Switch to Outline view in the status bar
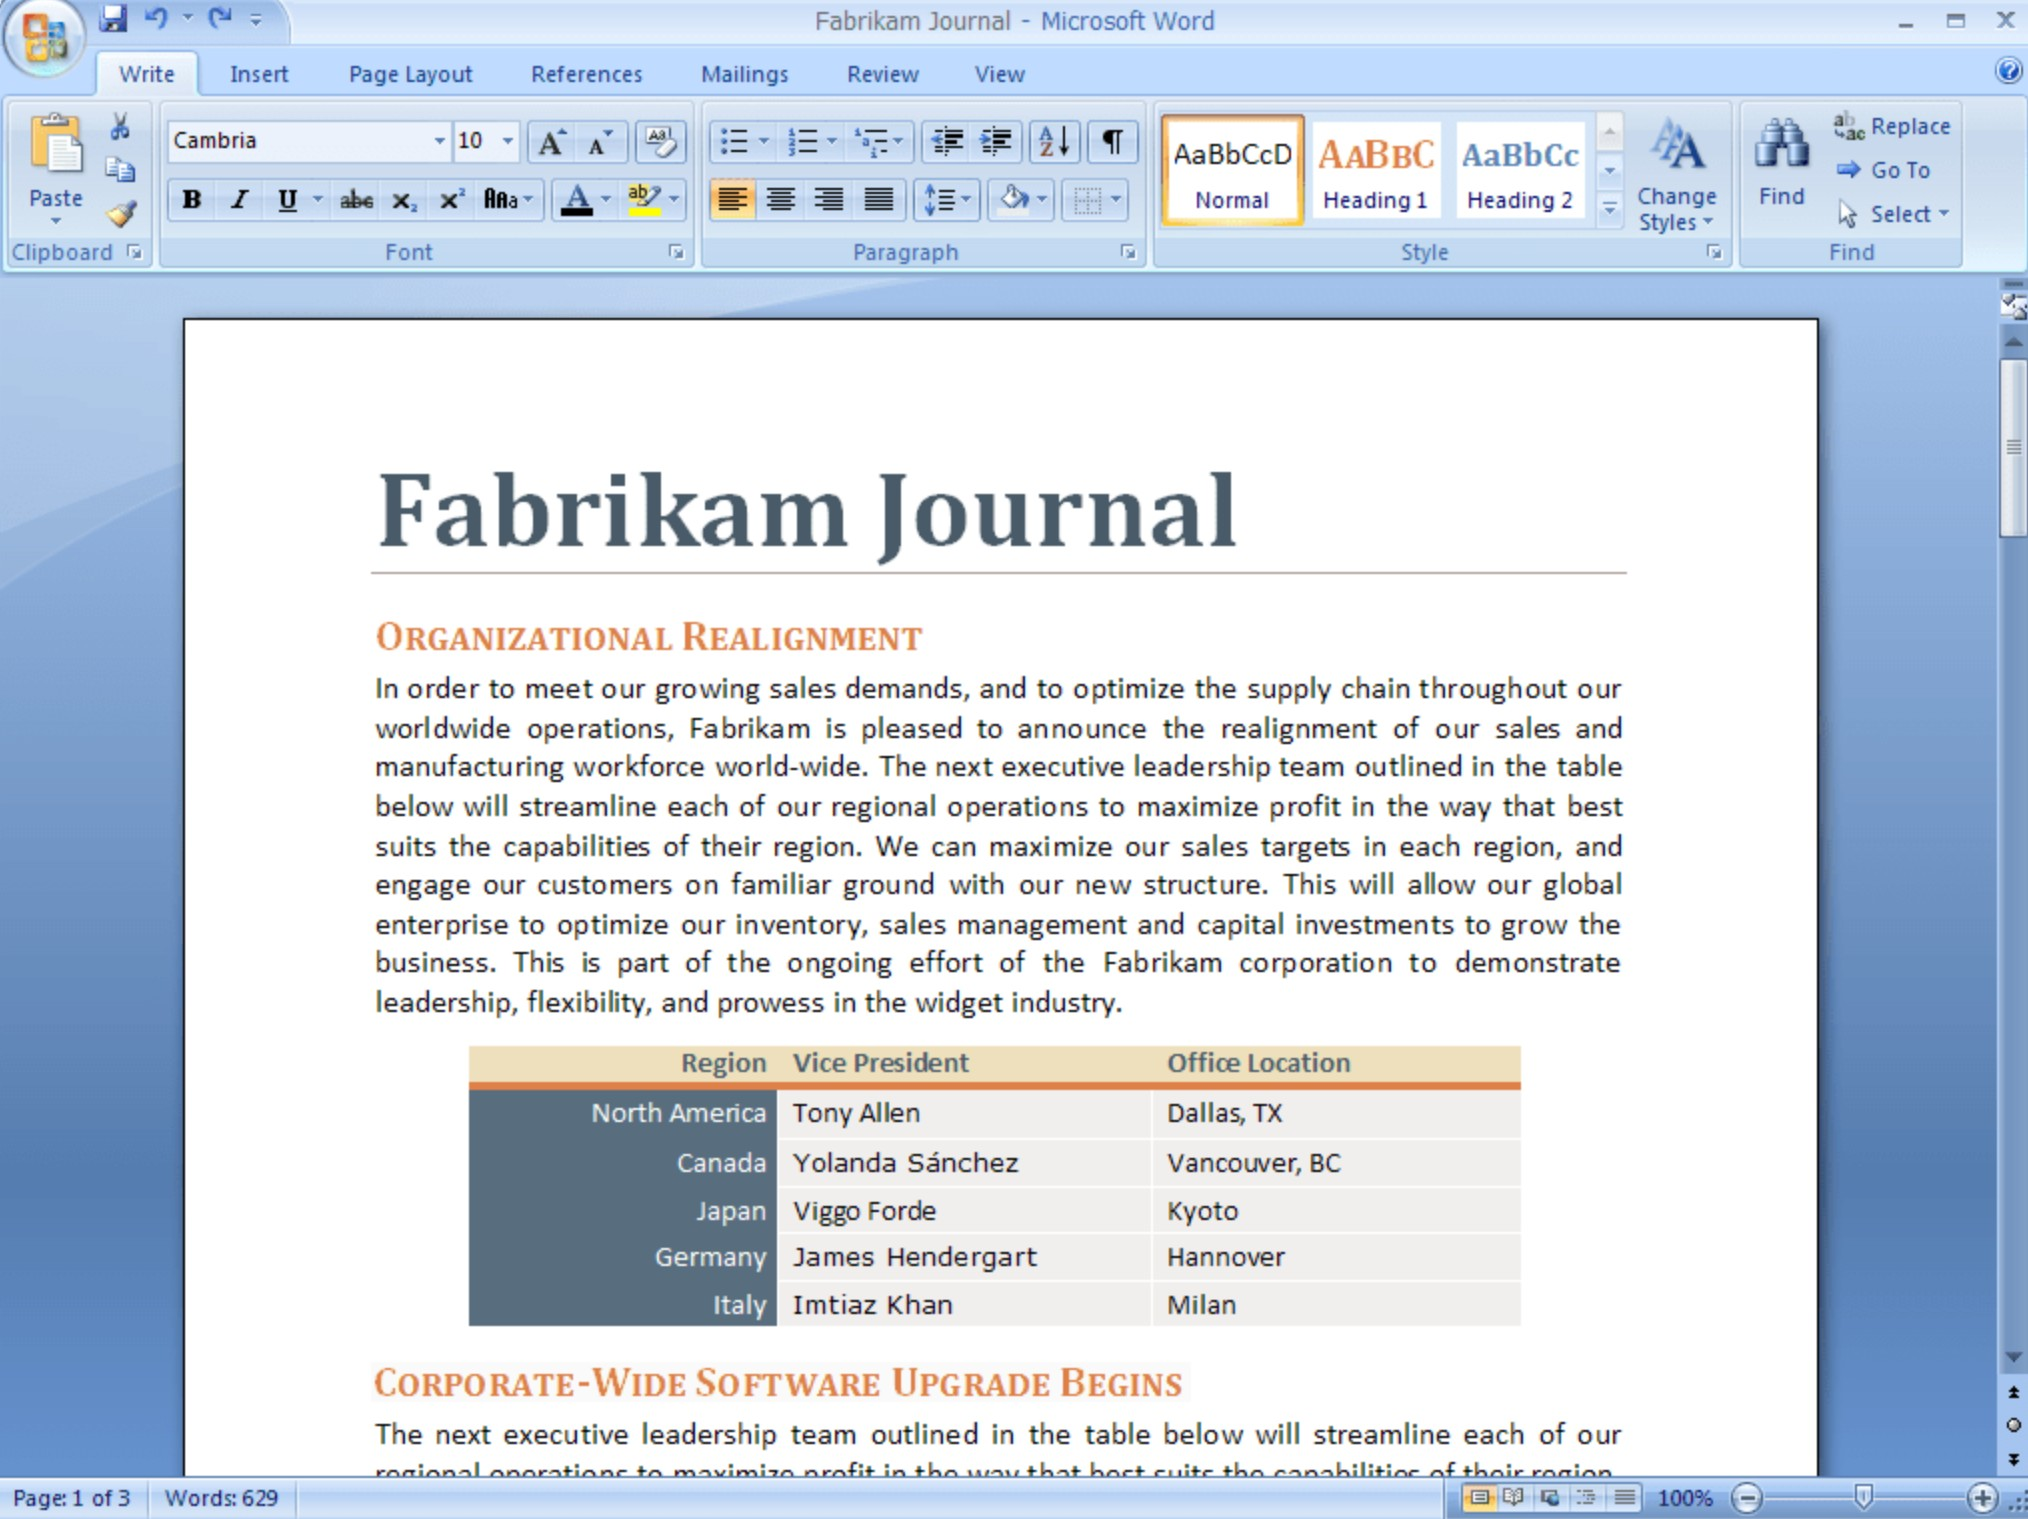 pos(1587,1497)
